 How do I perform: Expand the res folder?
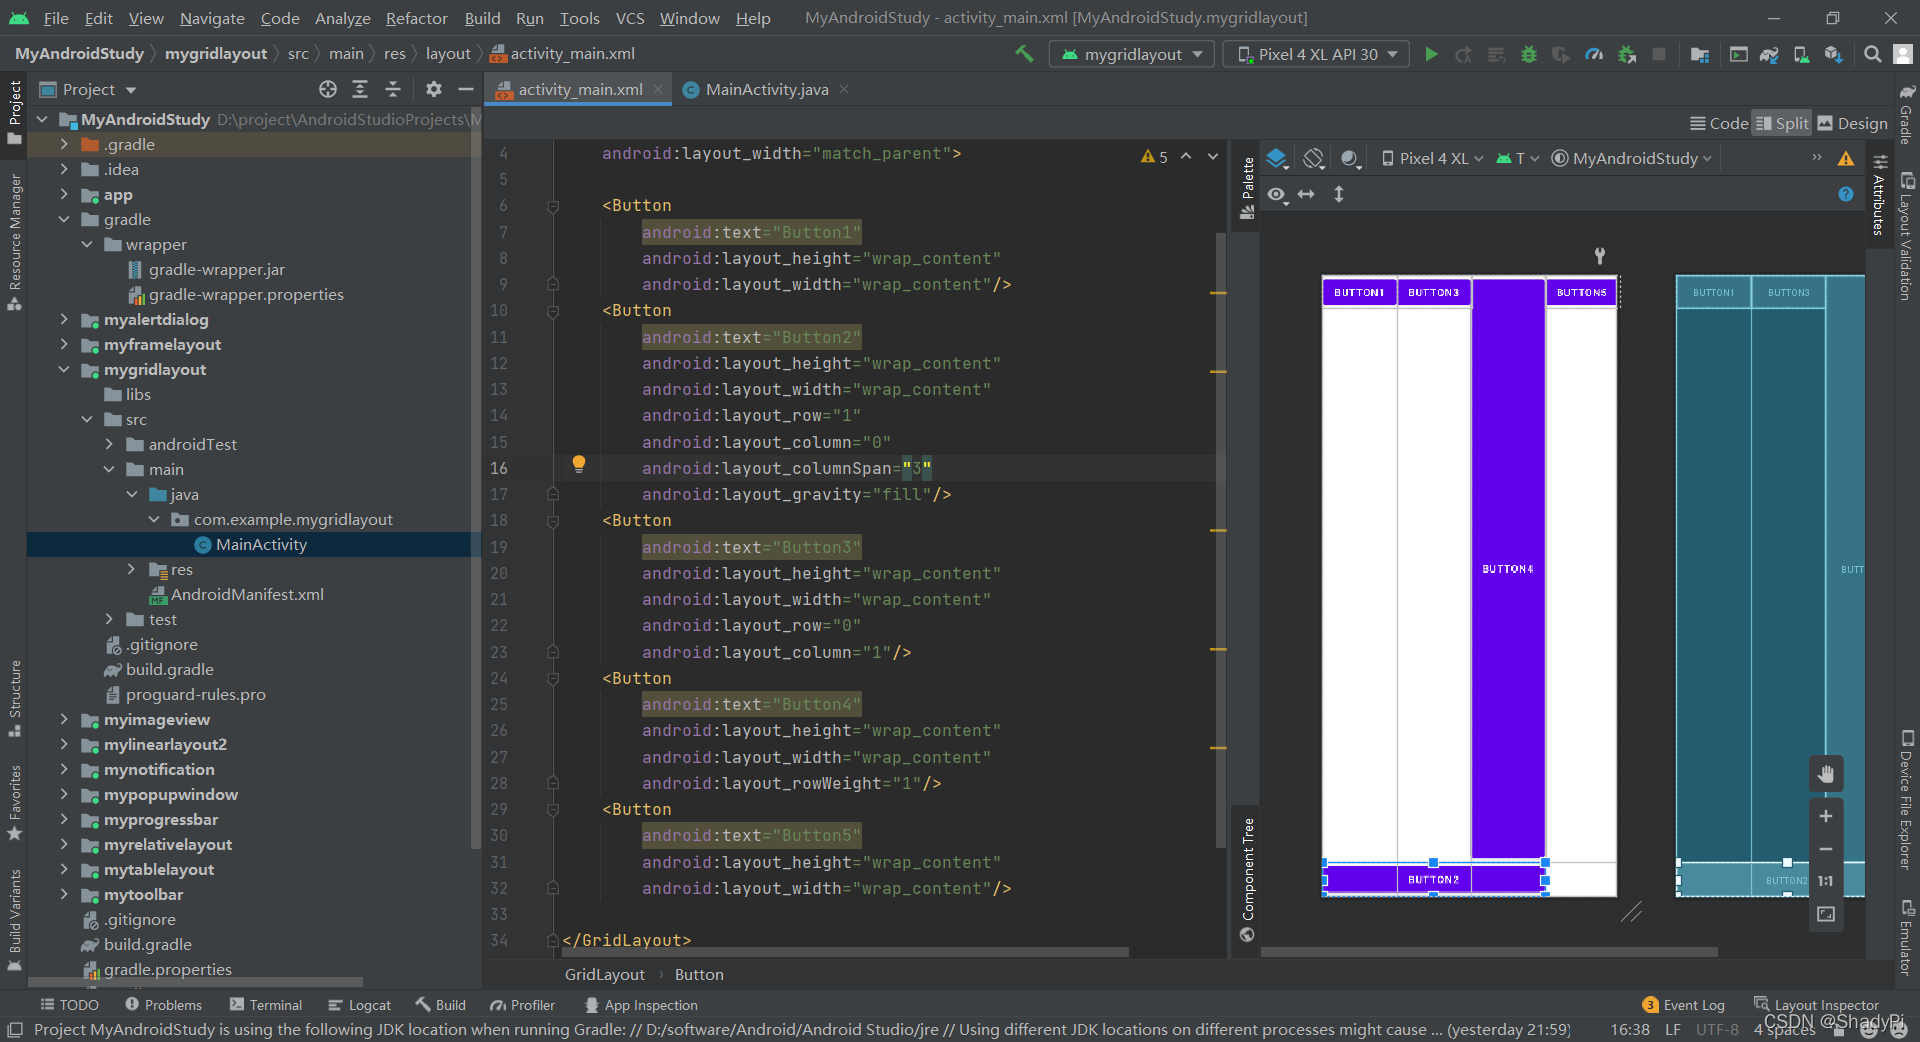pos(131,569)
